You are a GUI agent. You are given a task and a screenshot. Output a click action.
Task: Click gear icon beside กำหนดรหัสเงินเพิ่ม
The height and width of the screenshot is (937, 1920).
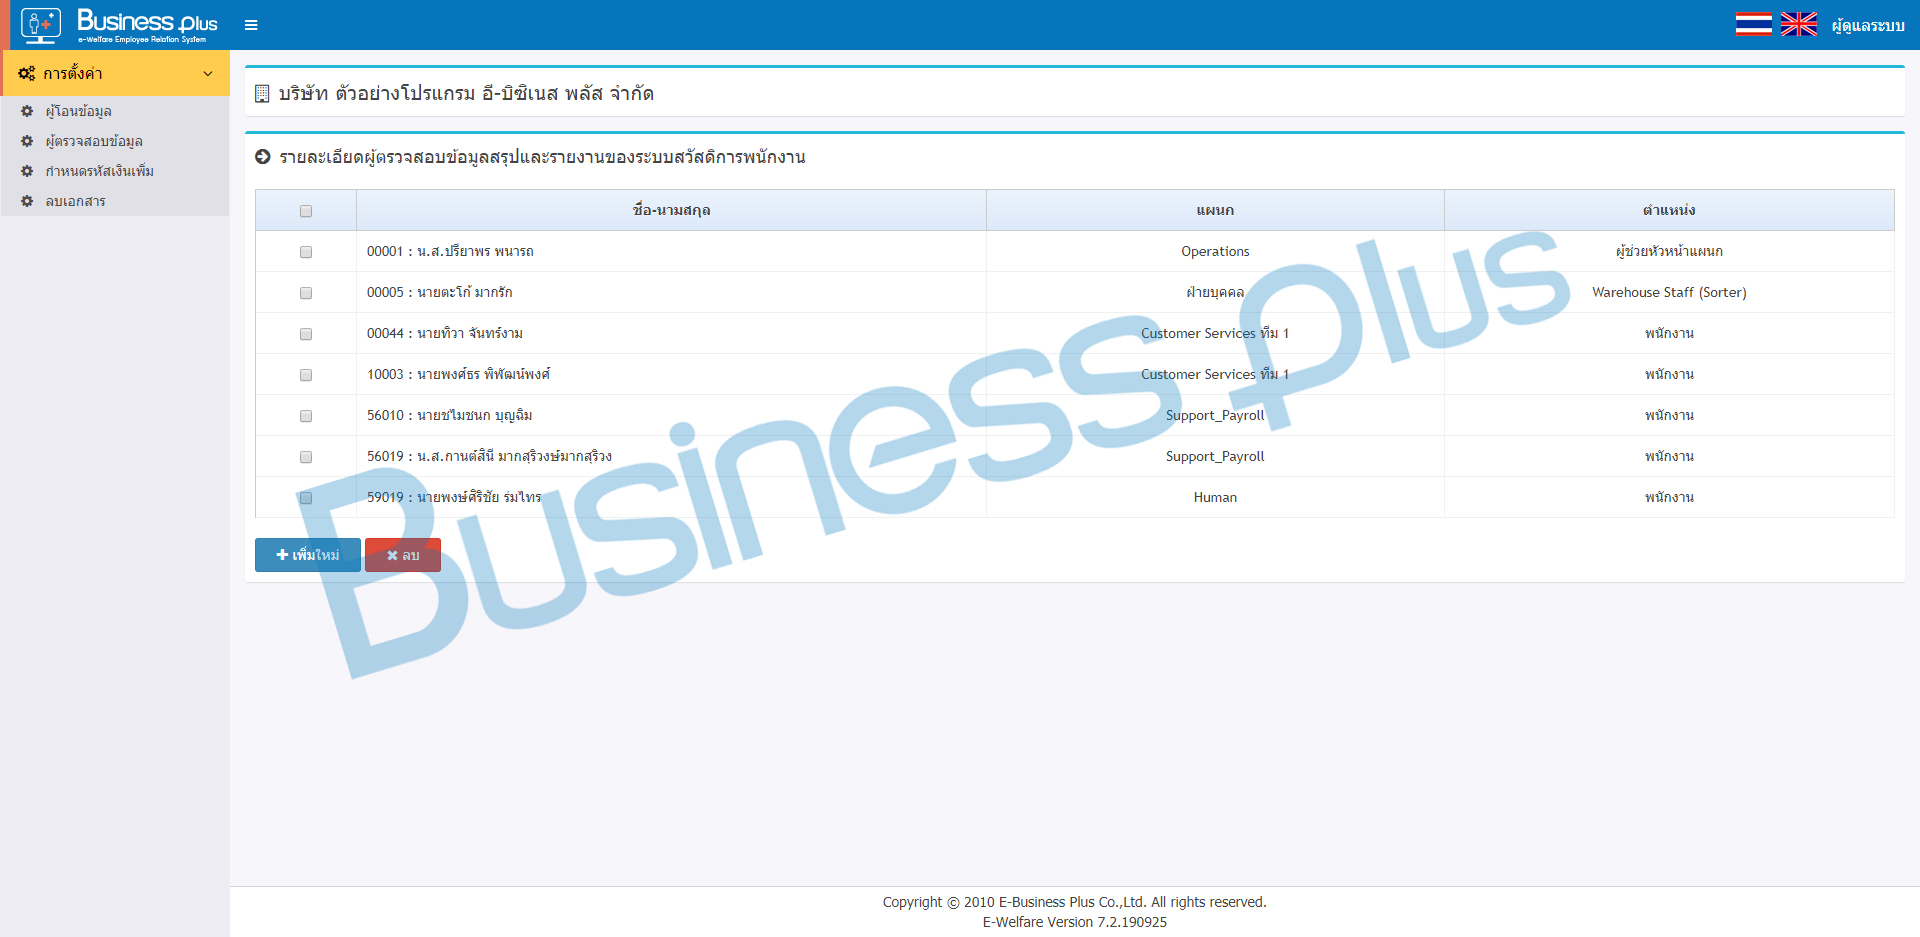click(27, 171)
